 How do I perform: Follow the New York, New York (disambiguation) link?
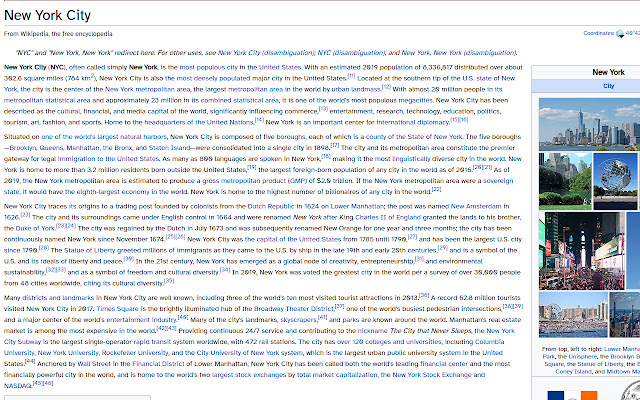click(459, 53)
